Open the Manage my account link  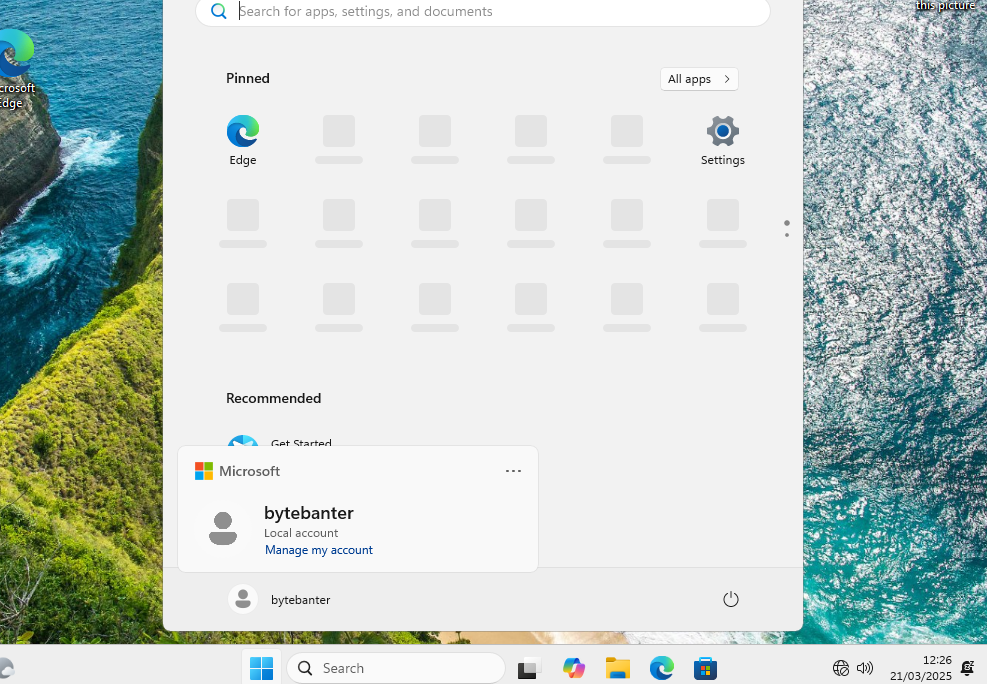[318, 549]
